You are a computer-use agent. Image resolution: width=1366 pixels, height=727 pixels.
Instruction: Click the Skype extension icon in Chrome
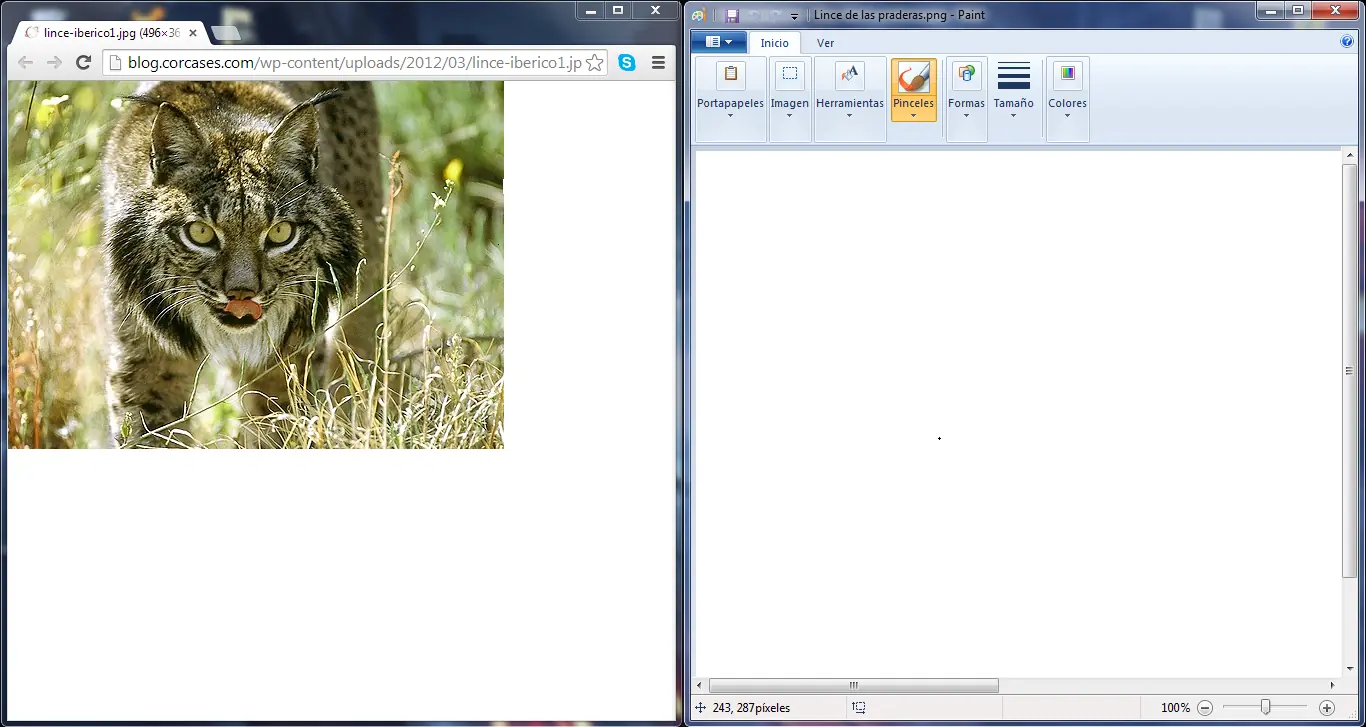pos(627,63)
